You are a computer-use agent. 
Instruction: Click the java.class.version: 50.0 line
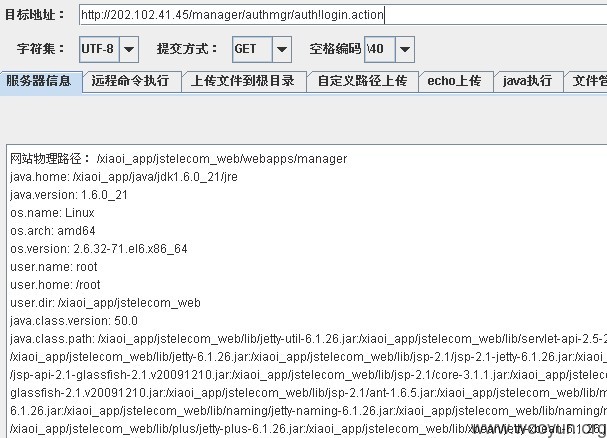click(74, 321)
